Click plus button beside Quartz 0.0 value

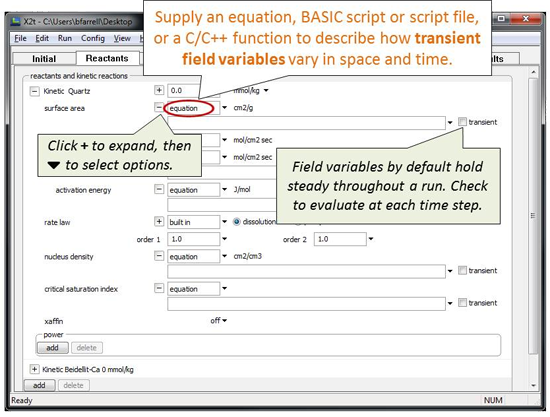coord(159,90)
